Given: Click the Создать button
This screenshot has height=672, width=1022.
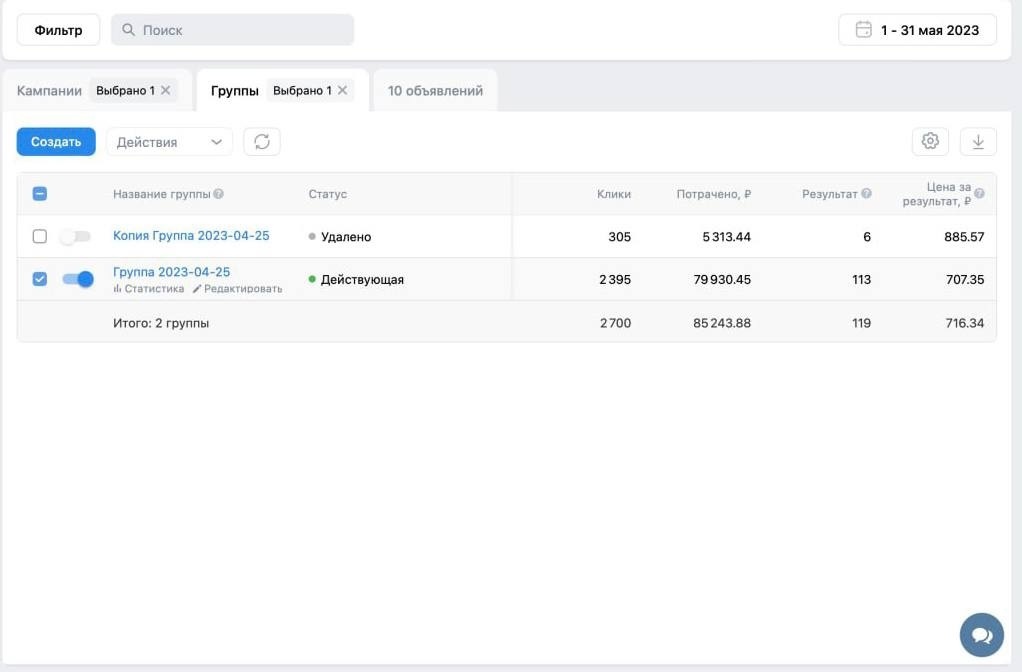Looking at the screenshot, I should coord(56,141).
